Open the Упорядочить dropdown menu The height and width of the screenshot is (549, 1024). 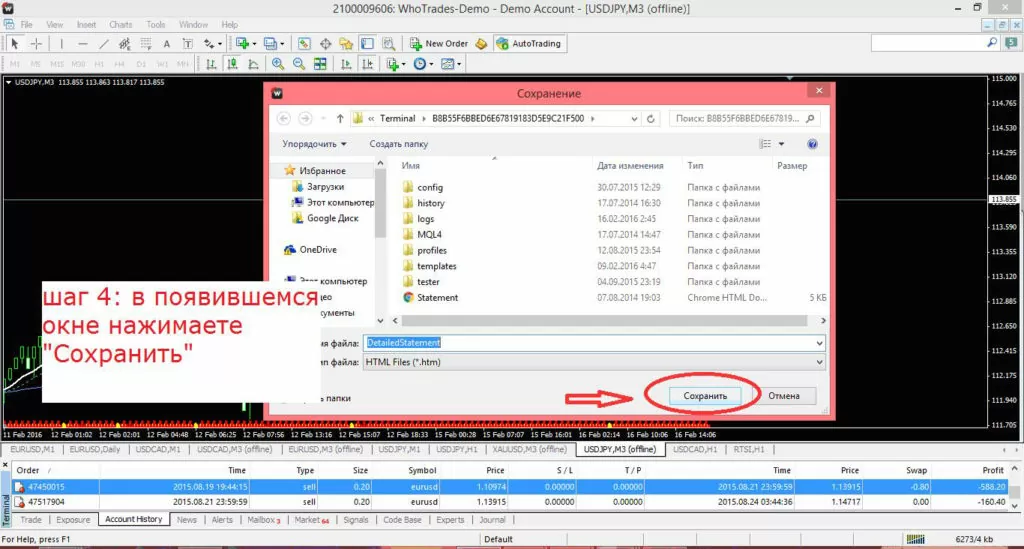[x=314, y=144]
